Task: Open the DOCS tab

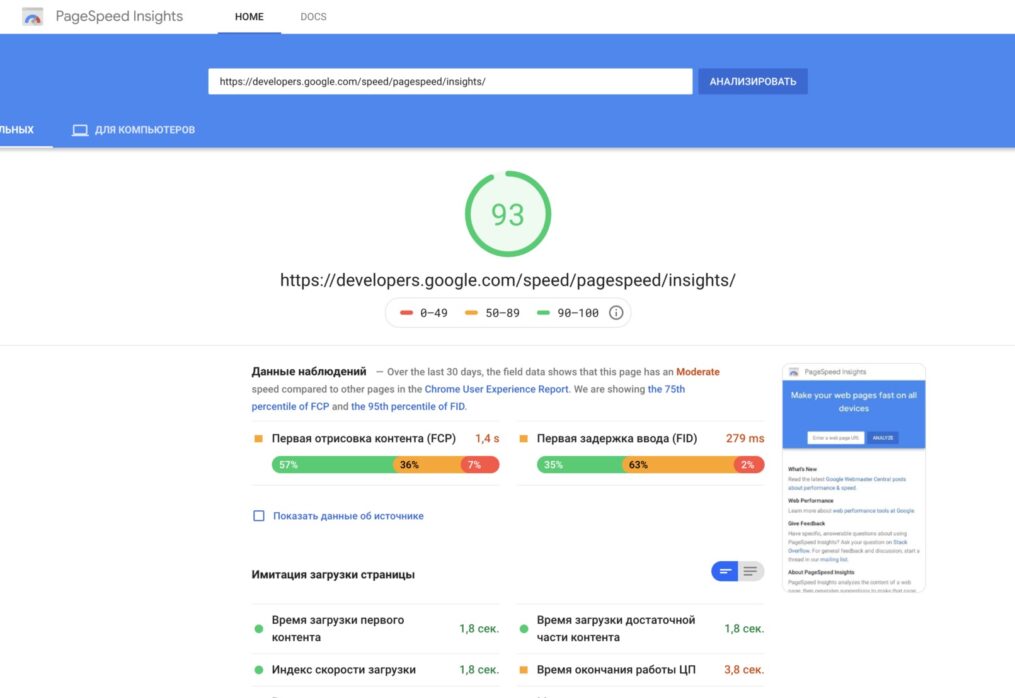Action: pos(313,17)
